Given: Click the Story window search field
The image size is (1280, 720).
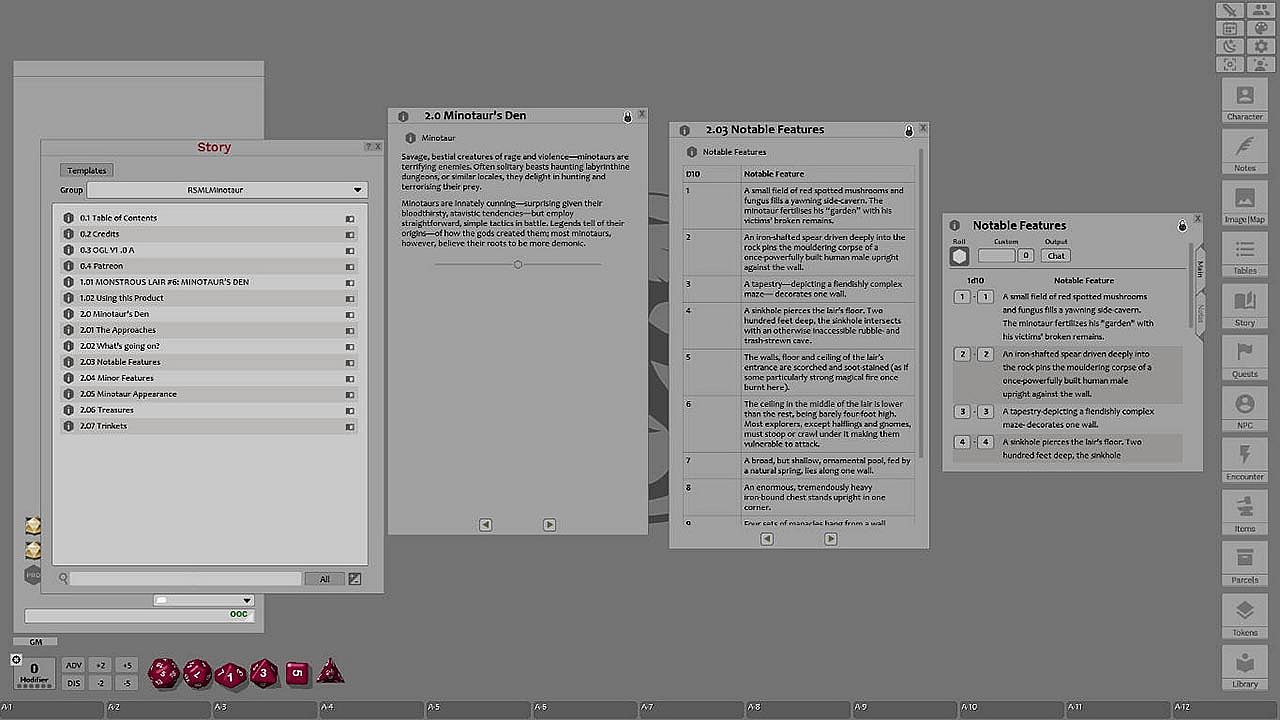Looking at the screenshot, I should 185,579.
